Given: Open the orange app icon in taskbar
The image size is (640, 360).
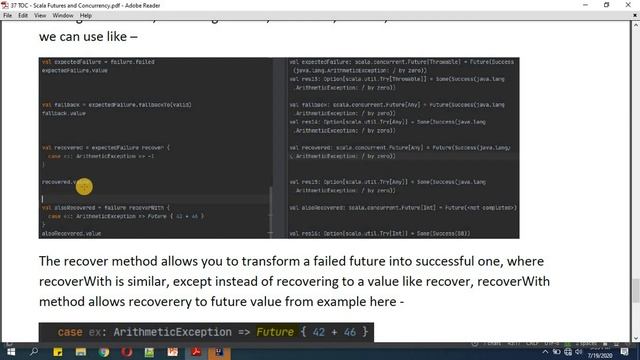Looking at the screenshot, I should (173, 352).
